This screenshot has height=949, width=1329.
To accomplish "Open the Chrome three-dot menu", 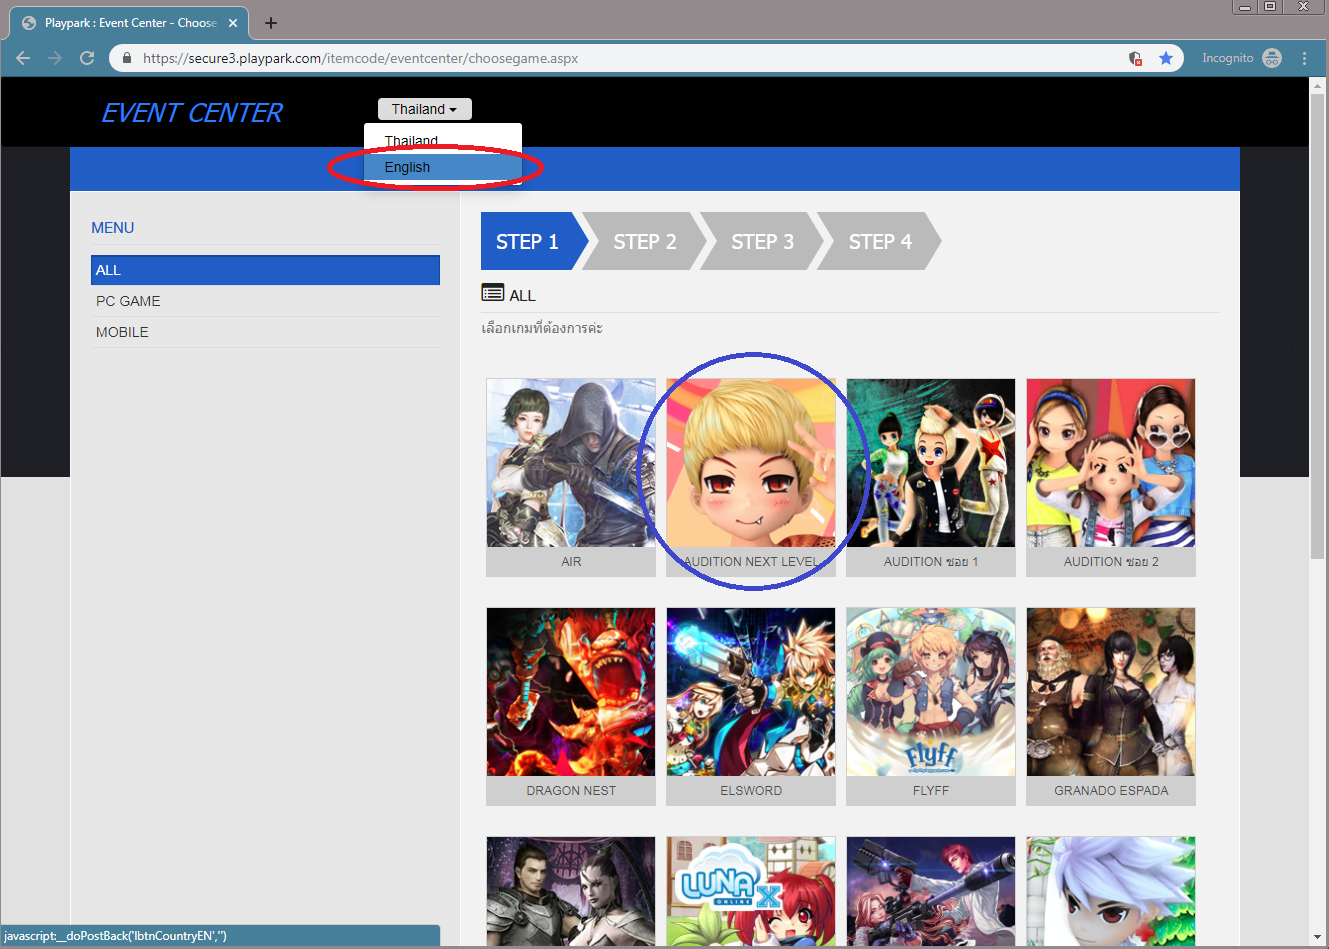I will [1304, 58].
